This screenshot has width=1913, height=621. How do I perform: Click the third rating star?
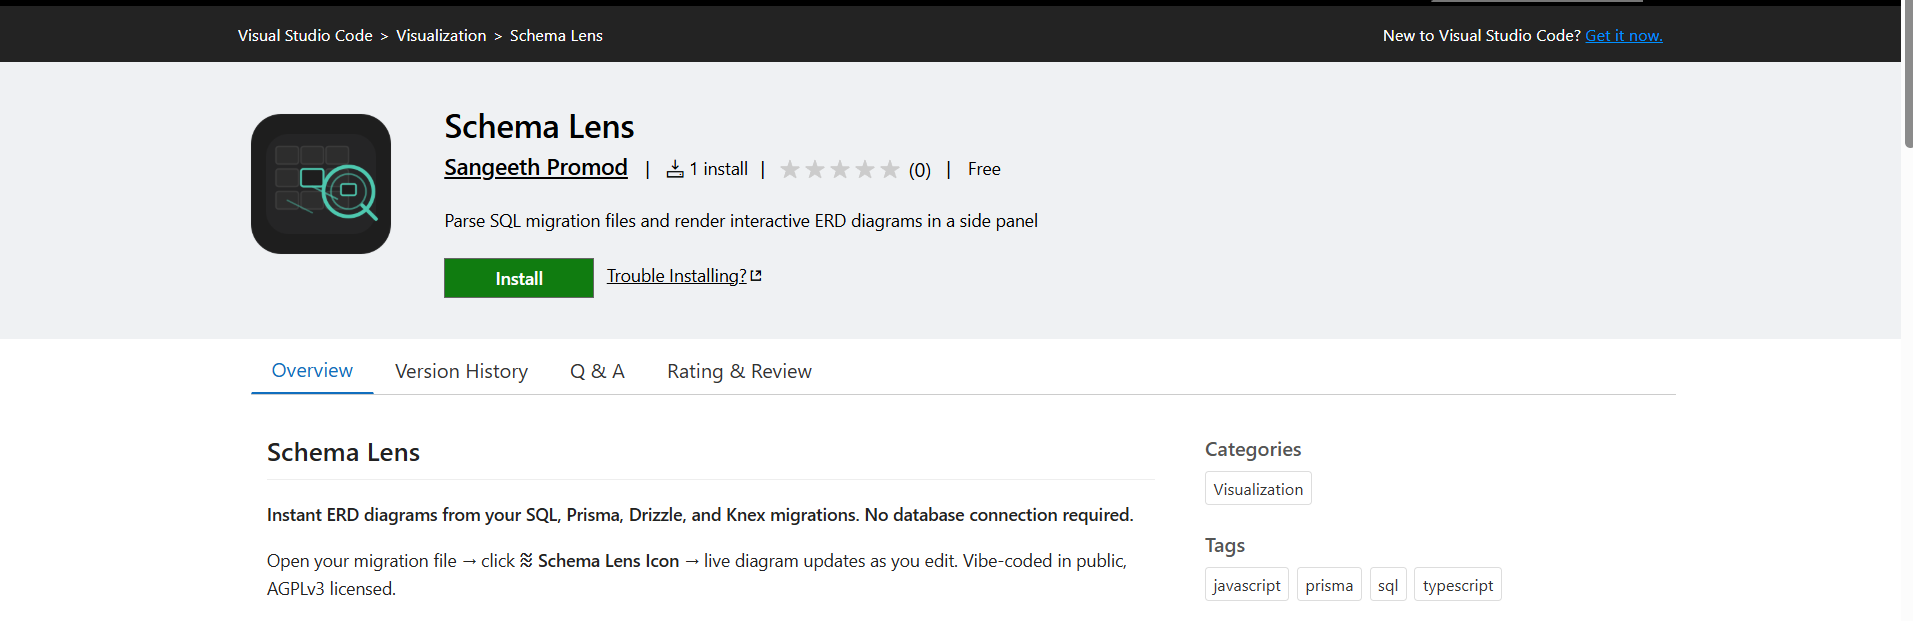[840, 169]
